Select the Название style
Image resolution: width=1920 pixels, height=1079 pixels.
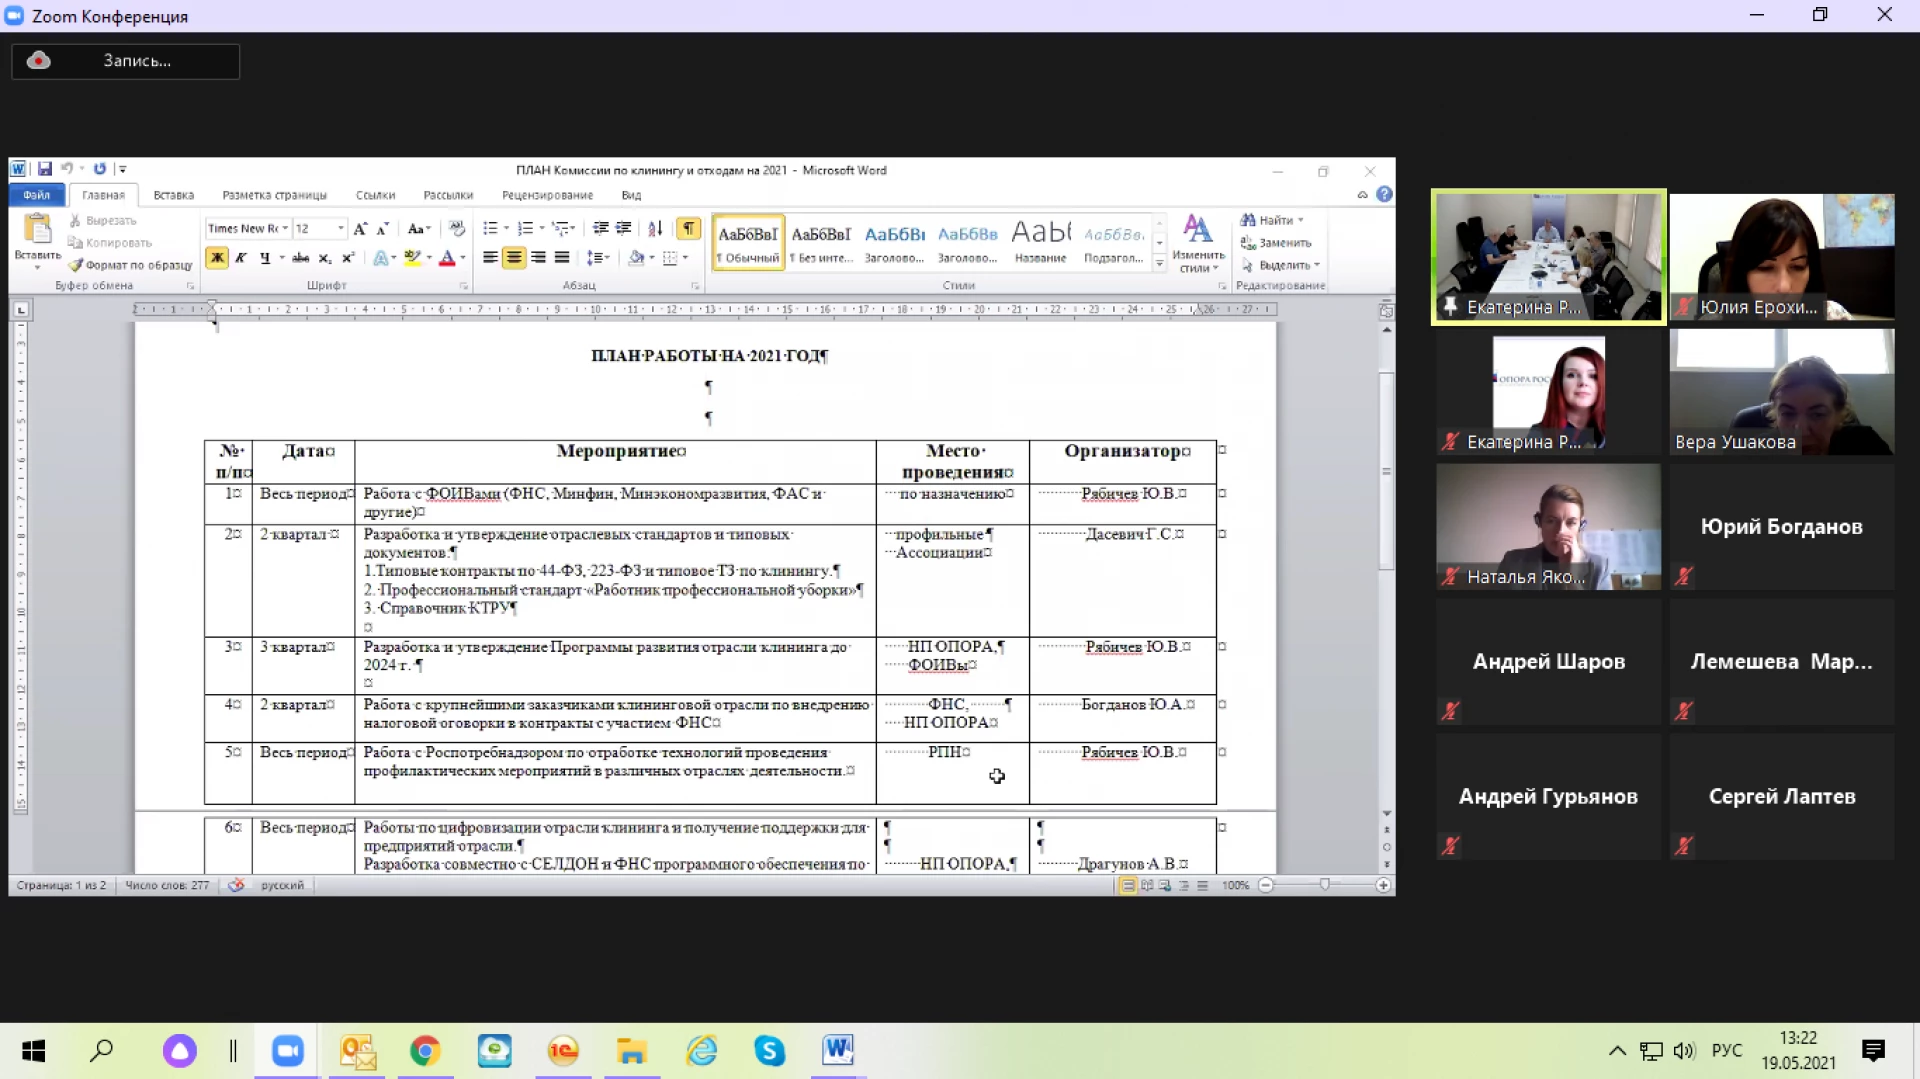click(1041, 243)
